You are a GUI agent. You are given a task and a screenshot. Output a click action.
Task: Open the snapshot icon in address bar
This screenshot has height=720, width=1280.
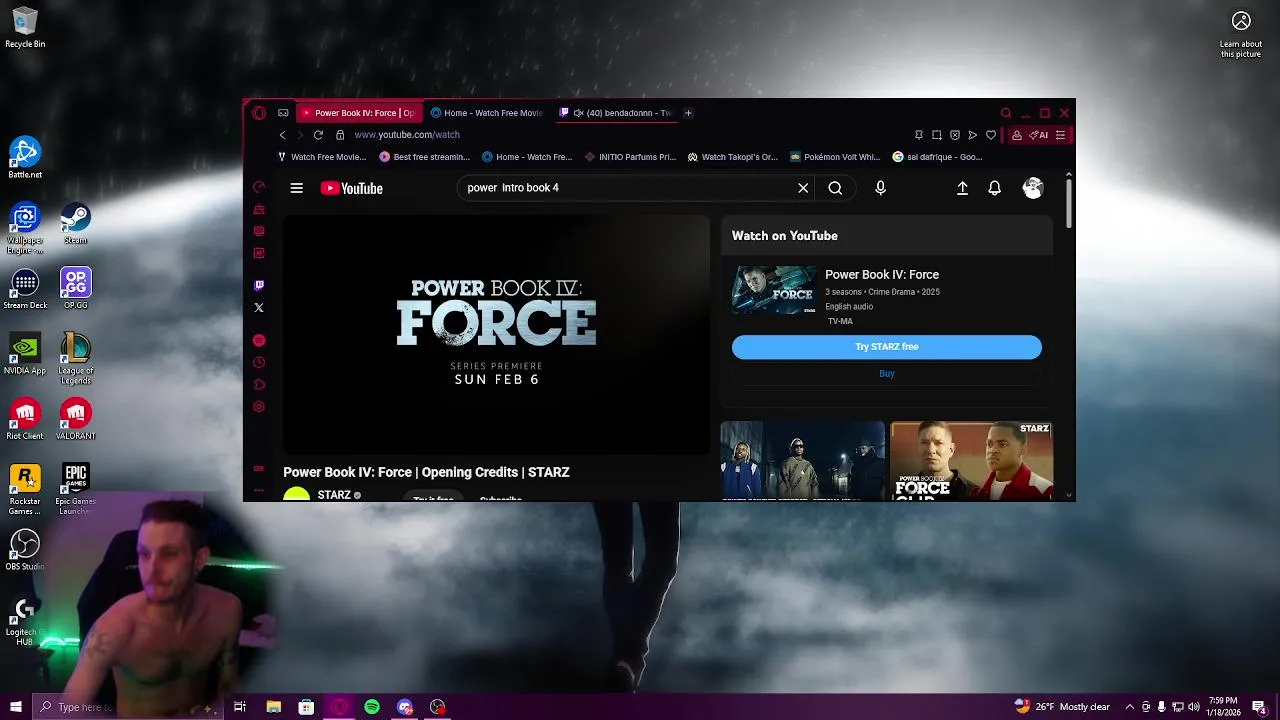(x=937, y=135)
